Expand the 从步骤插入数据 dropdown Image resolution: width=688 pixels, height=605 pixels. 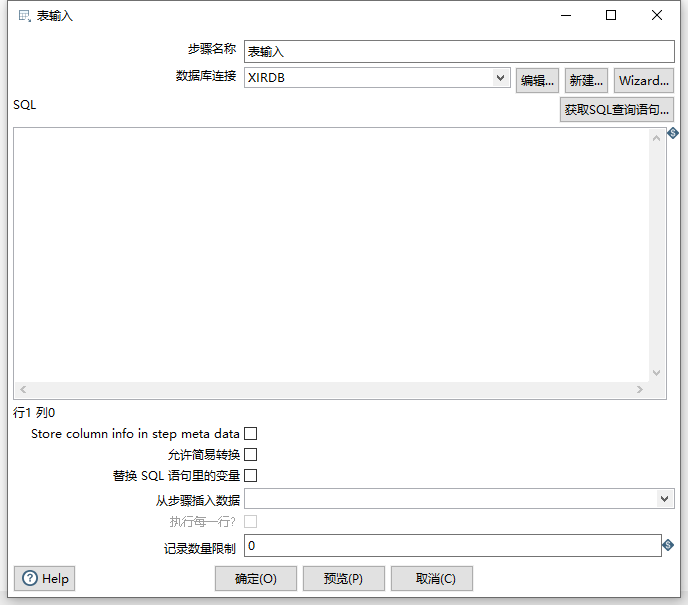click(x=664, y=499)
